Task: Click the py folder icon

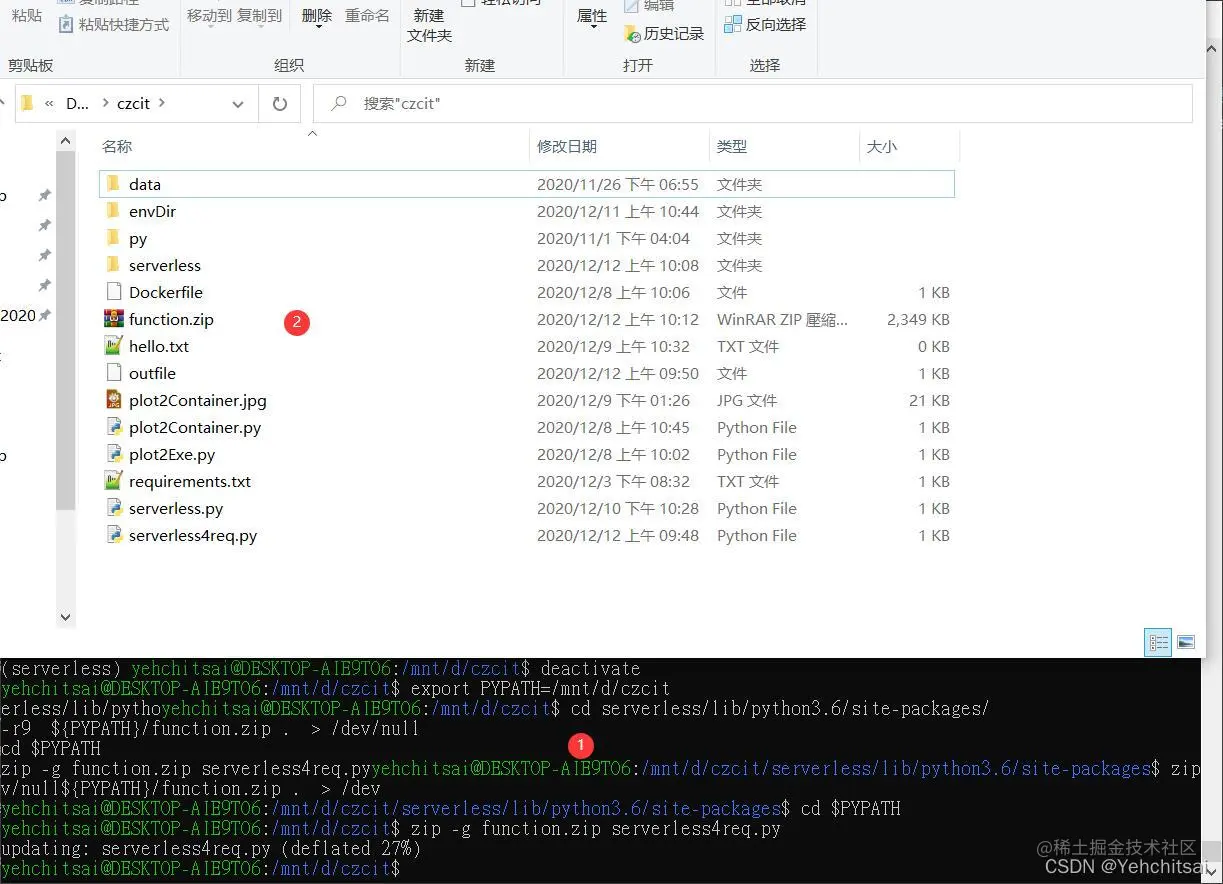Action: click(x=113, y=238)
